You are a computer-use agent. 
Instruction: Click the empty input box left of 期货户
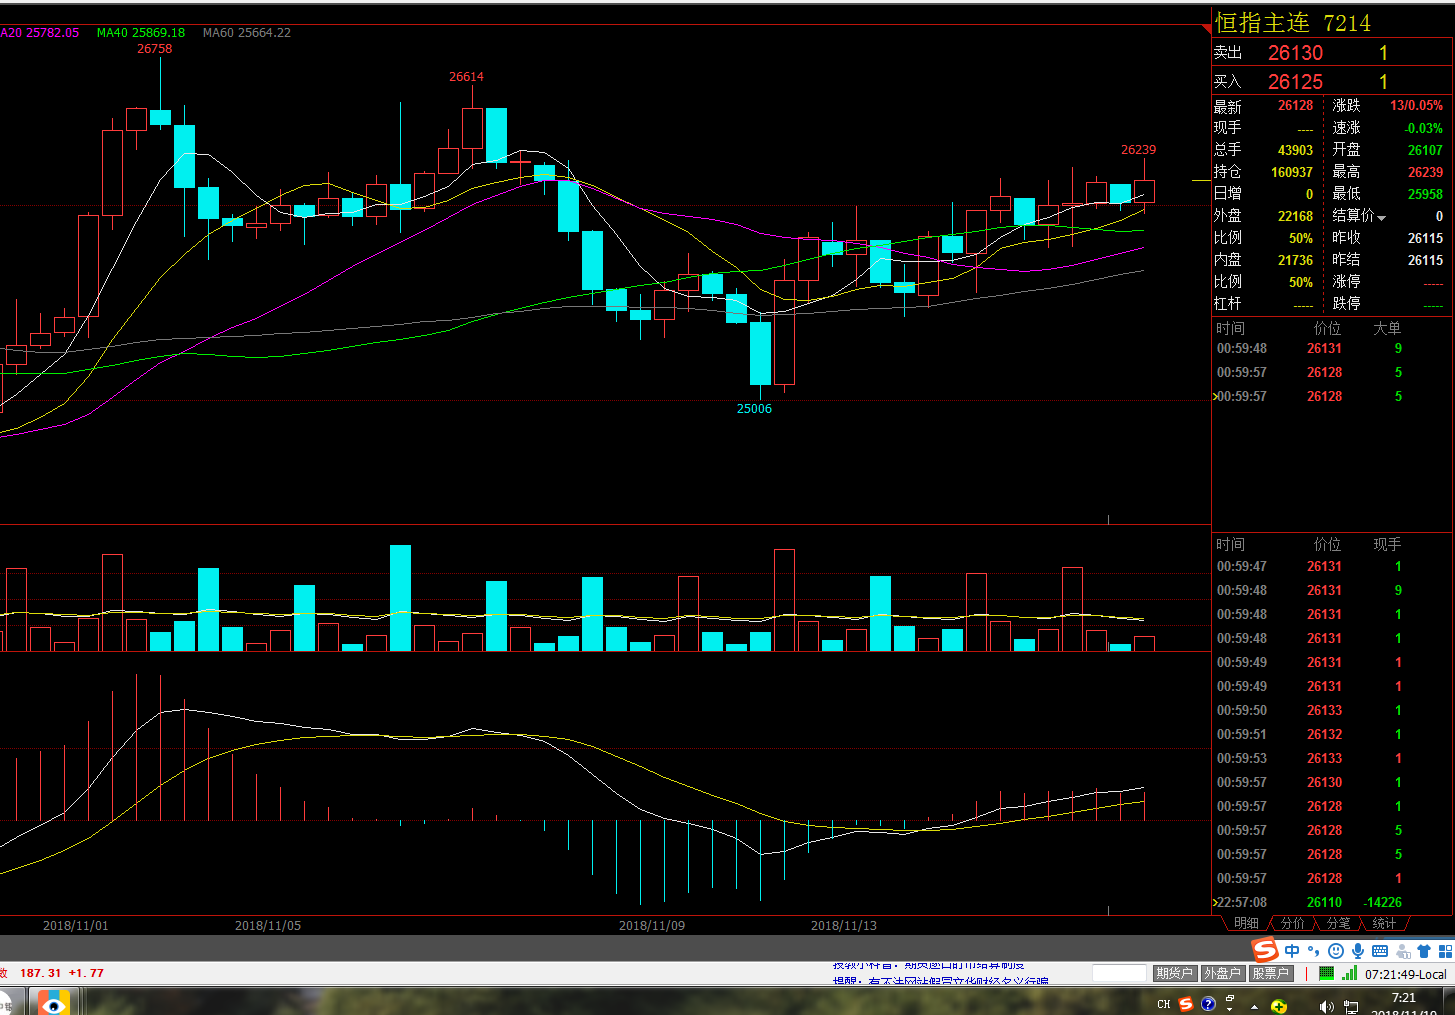(x=1119, y=973)
